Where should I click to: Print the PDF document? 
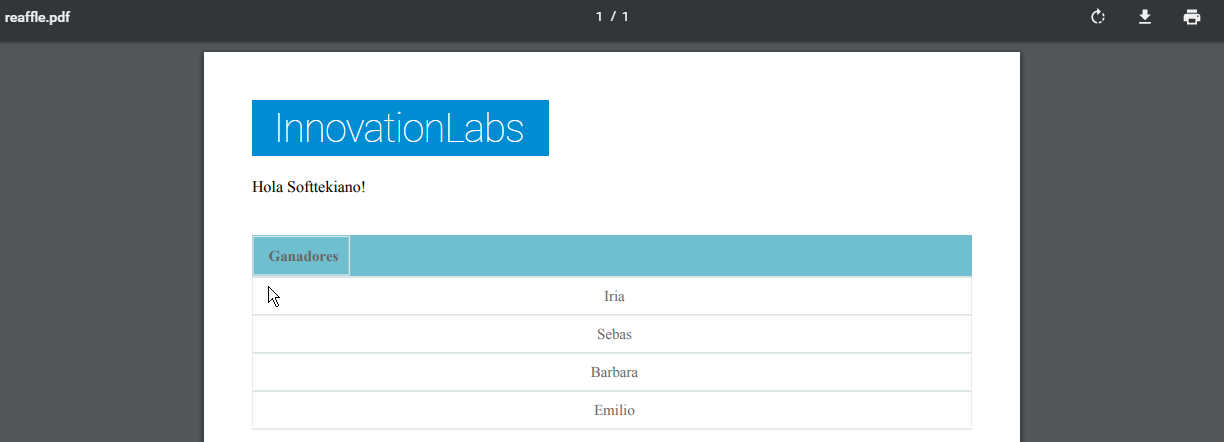1191,17
